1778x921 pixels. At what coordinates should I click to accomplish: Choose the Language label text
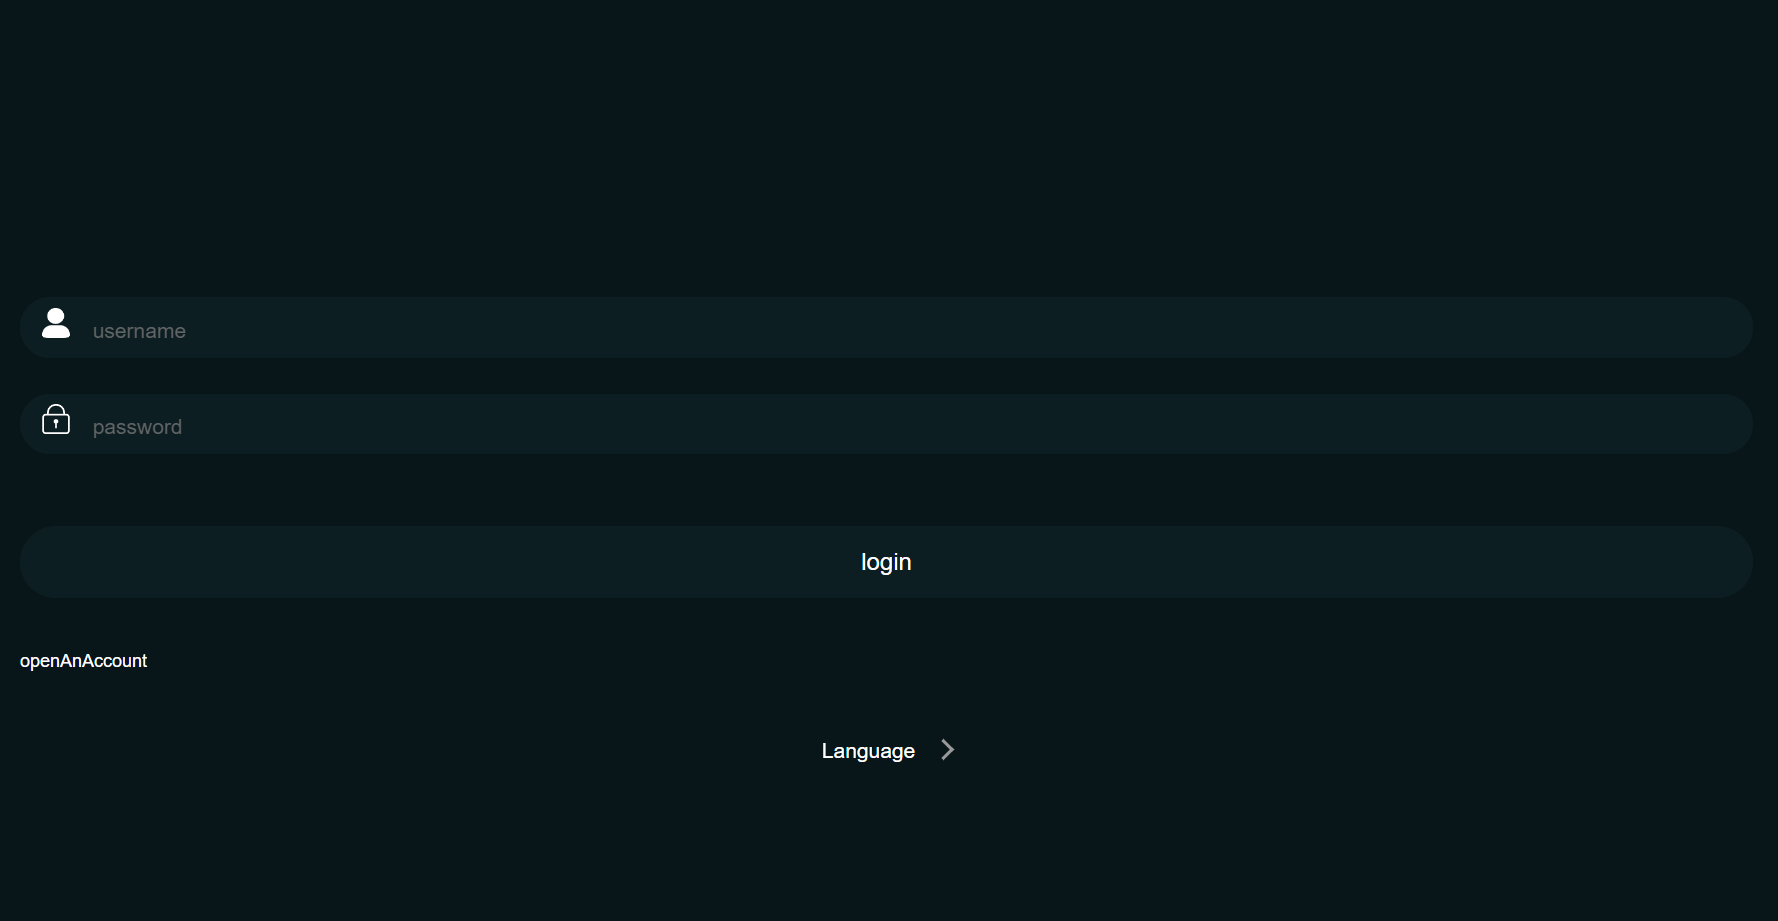pyautogui.click(x=868, y=751)
